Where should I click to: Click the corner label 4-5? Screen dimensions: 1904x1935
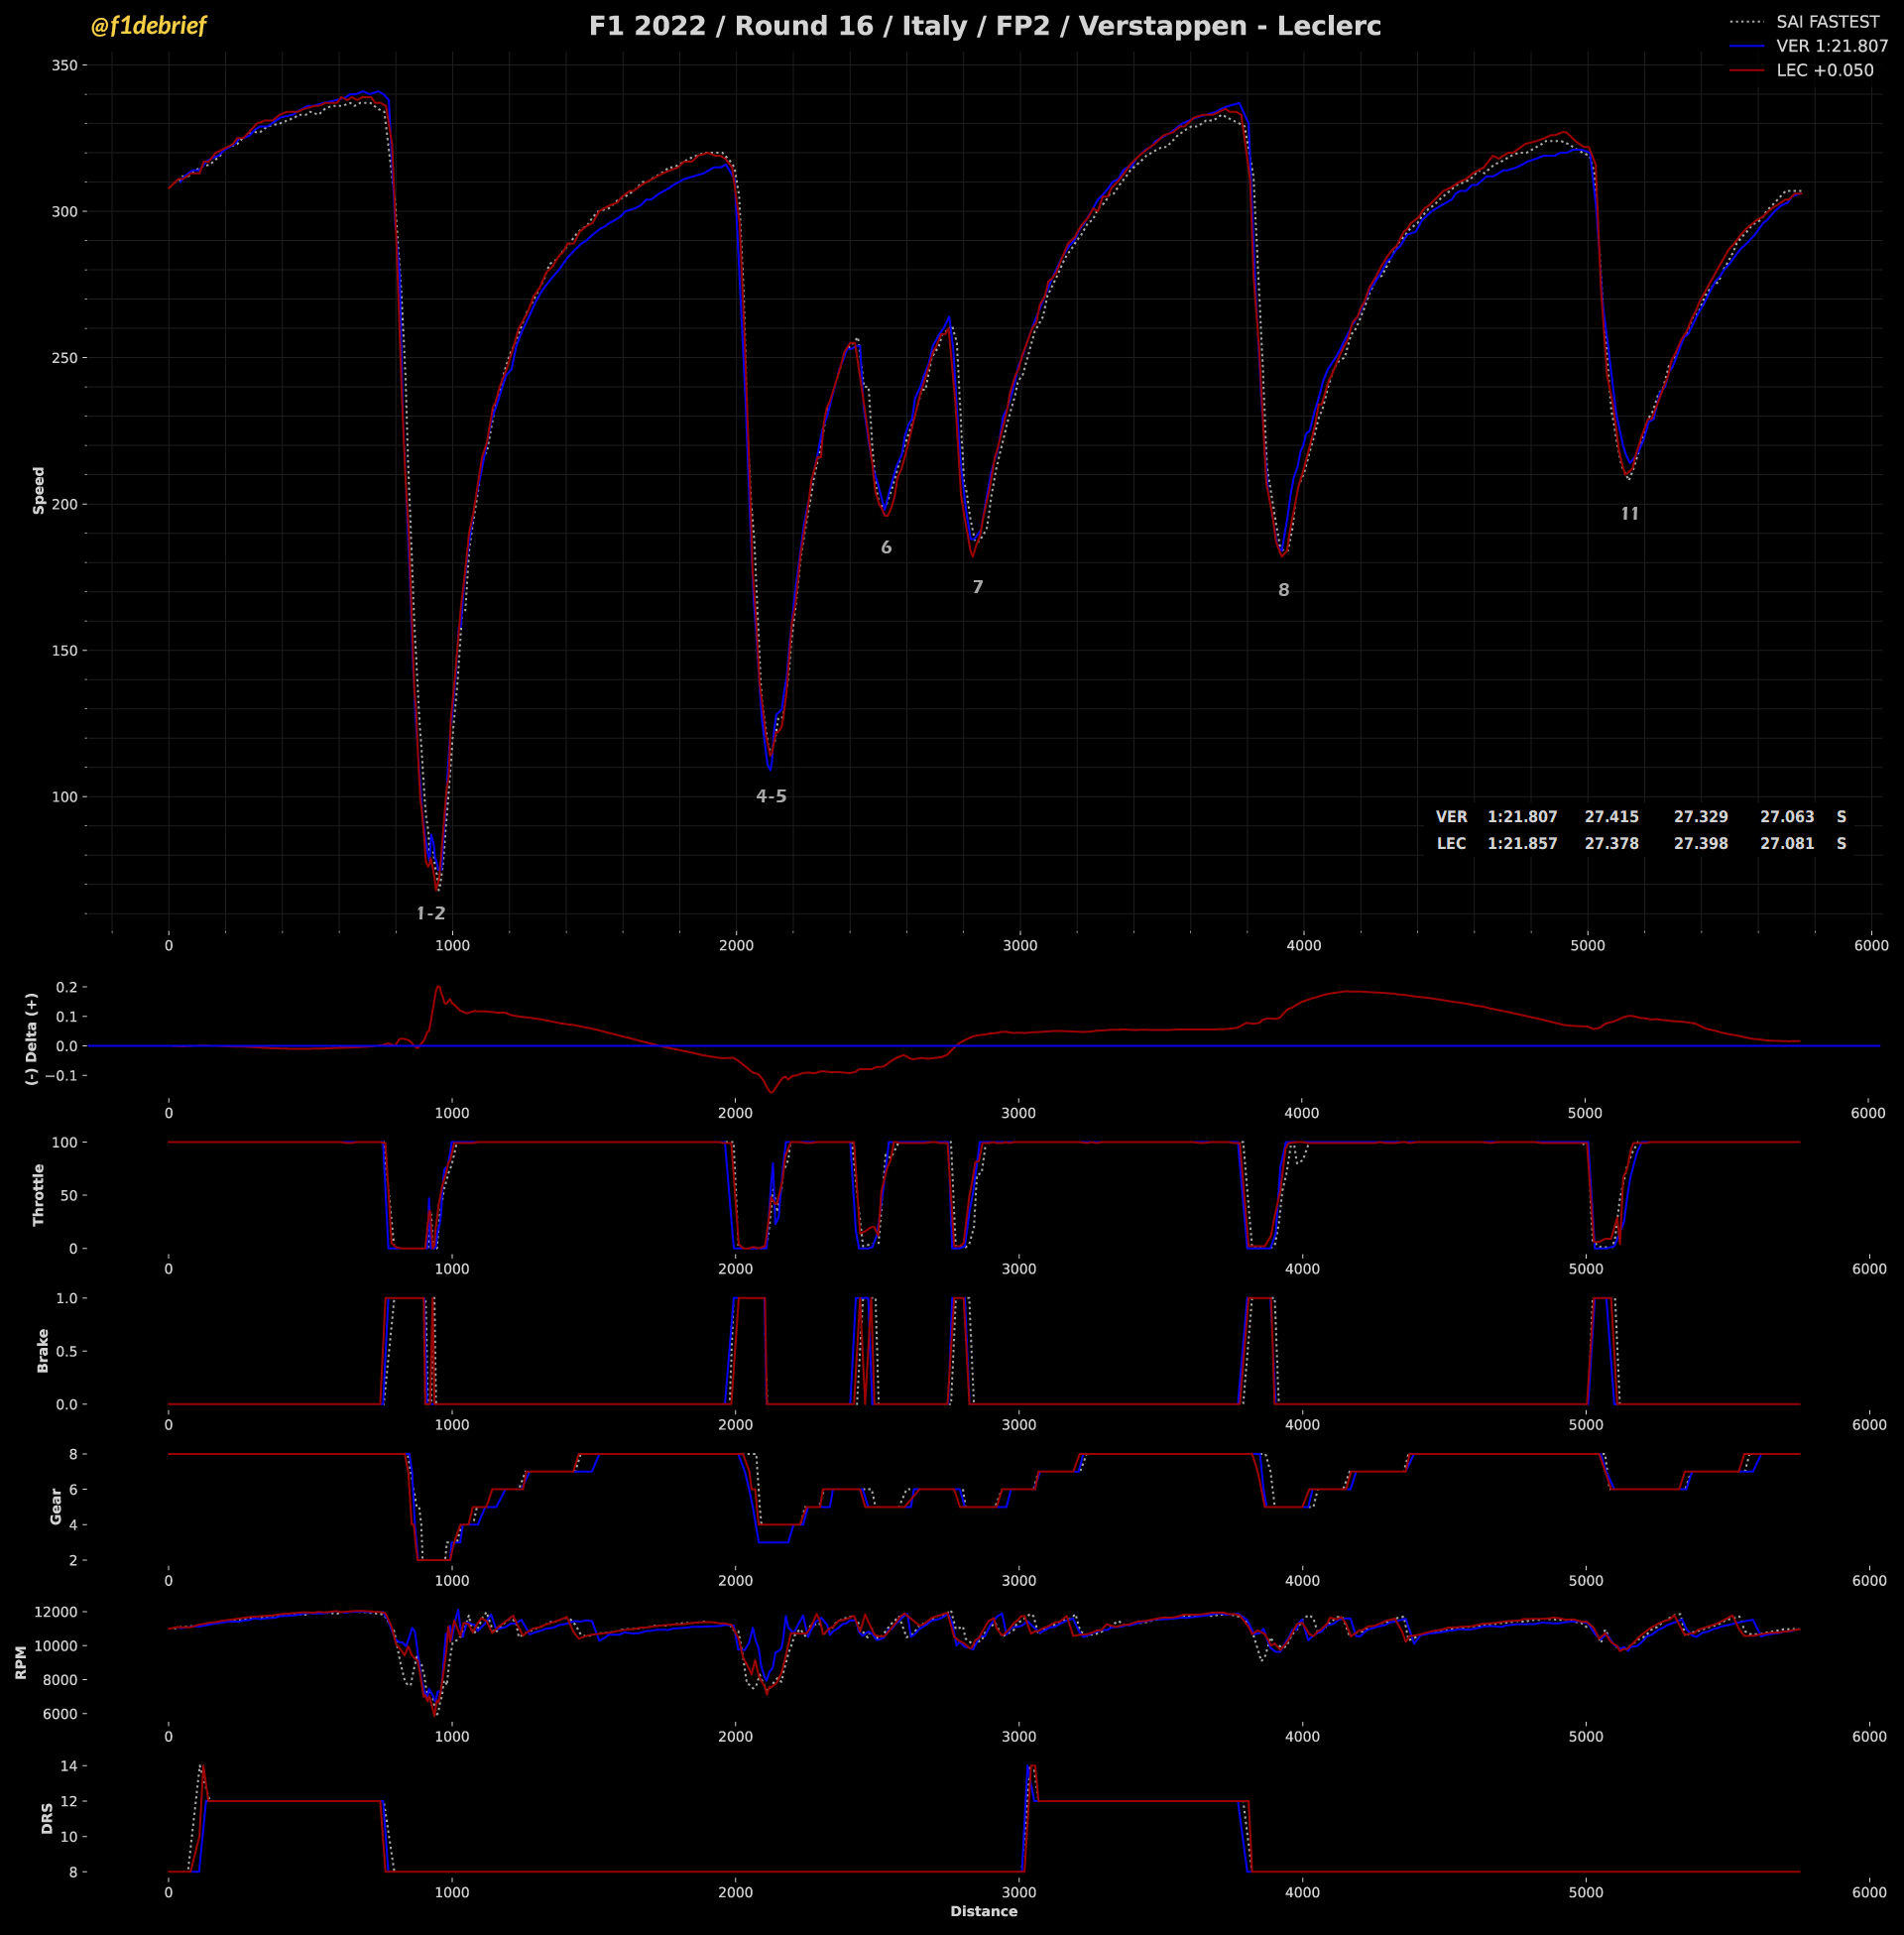click(x=771, y=796)
